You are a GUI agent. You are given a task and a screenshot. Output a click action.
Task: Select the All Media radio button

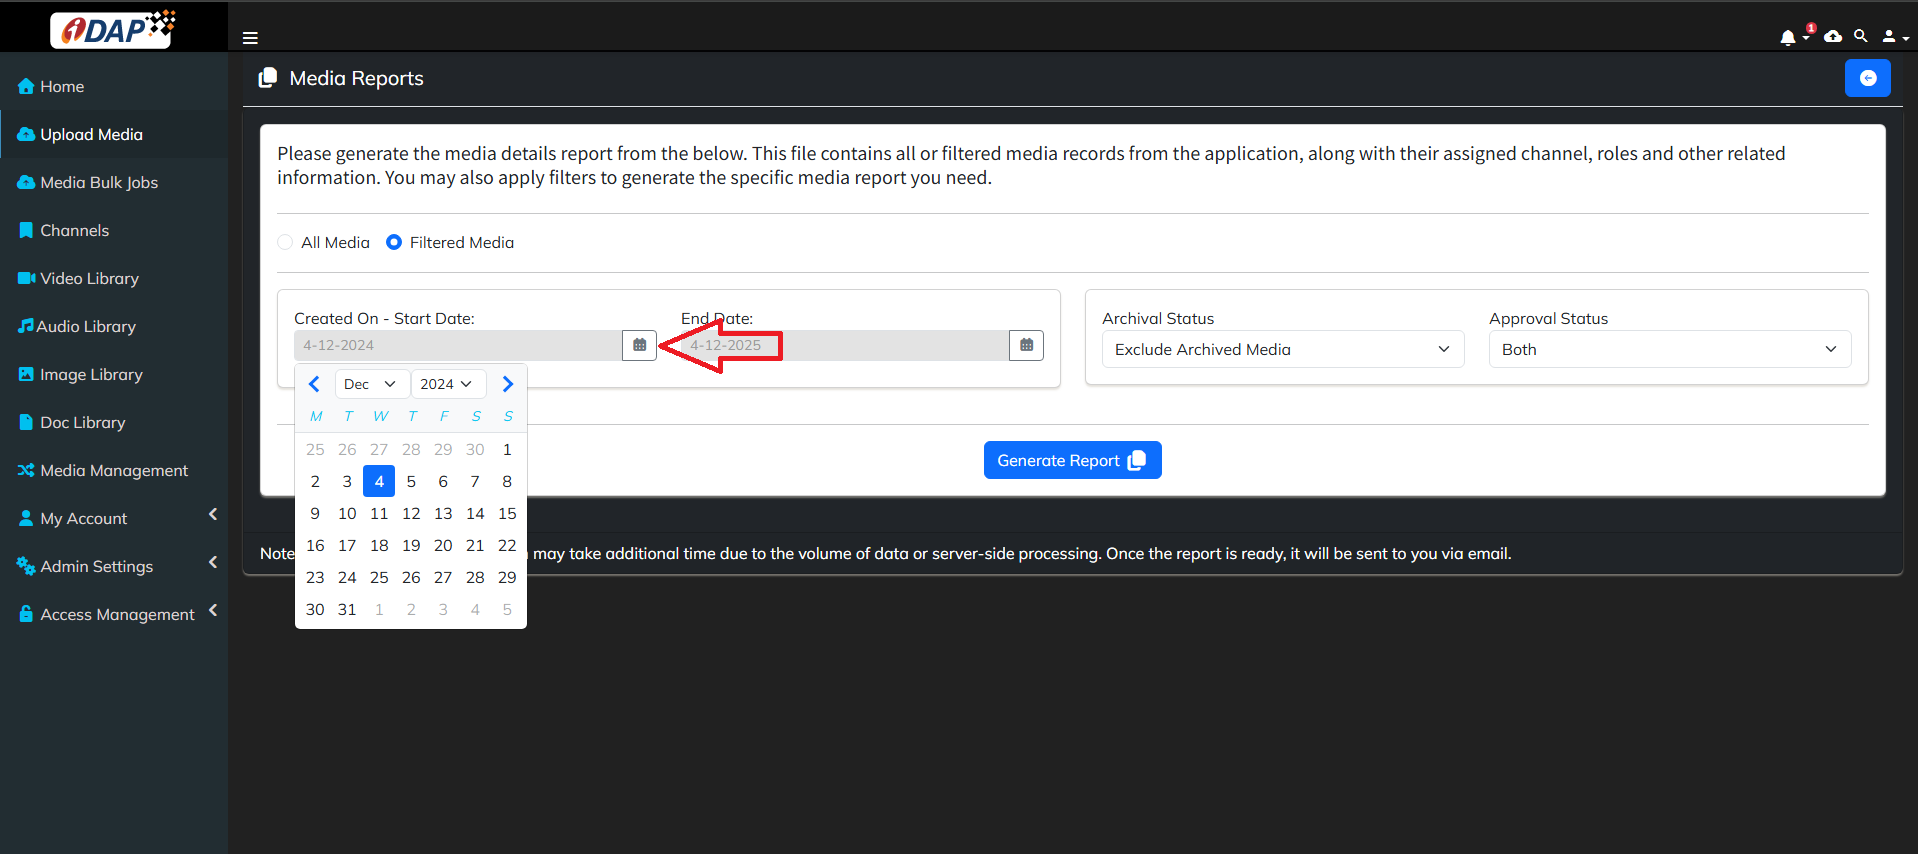(x=286, y=242)
